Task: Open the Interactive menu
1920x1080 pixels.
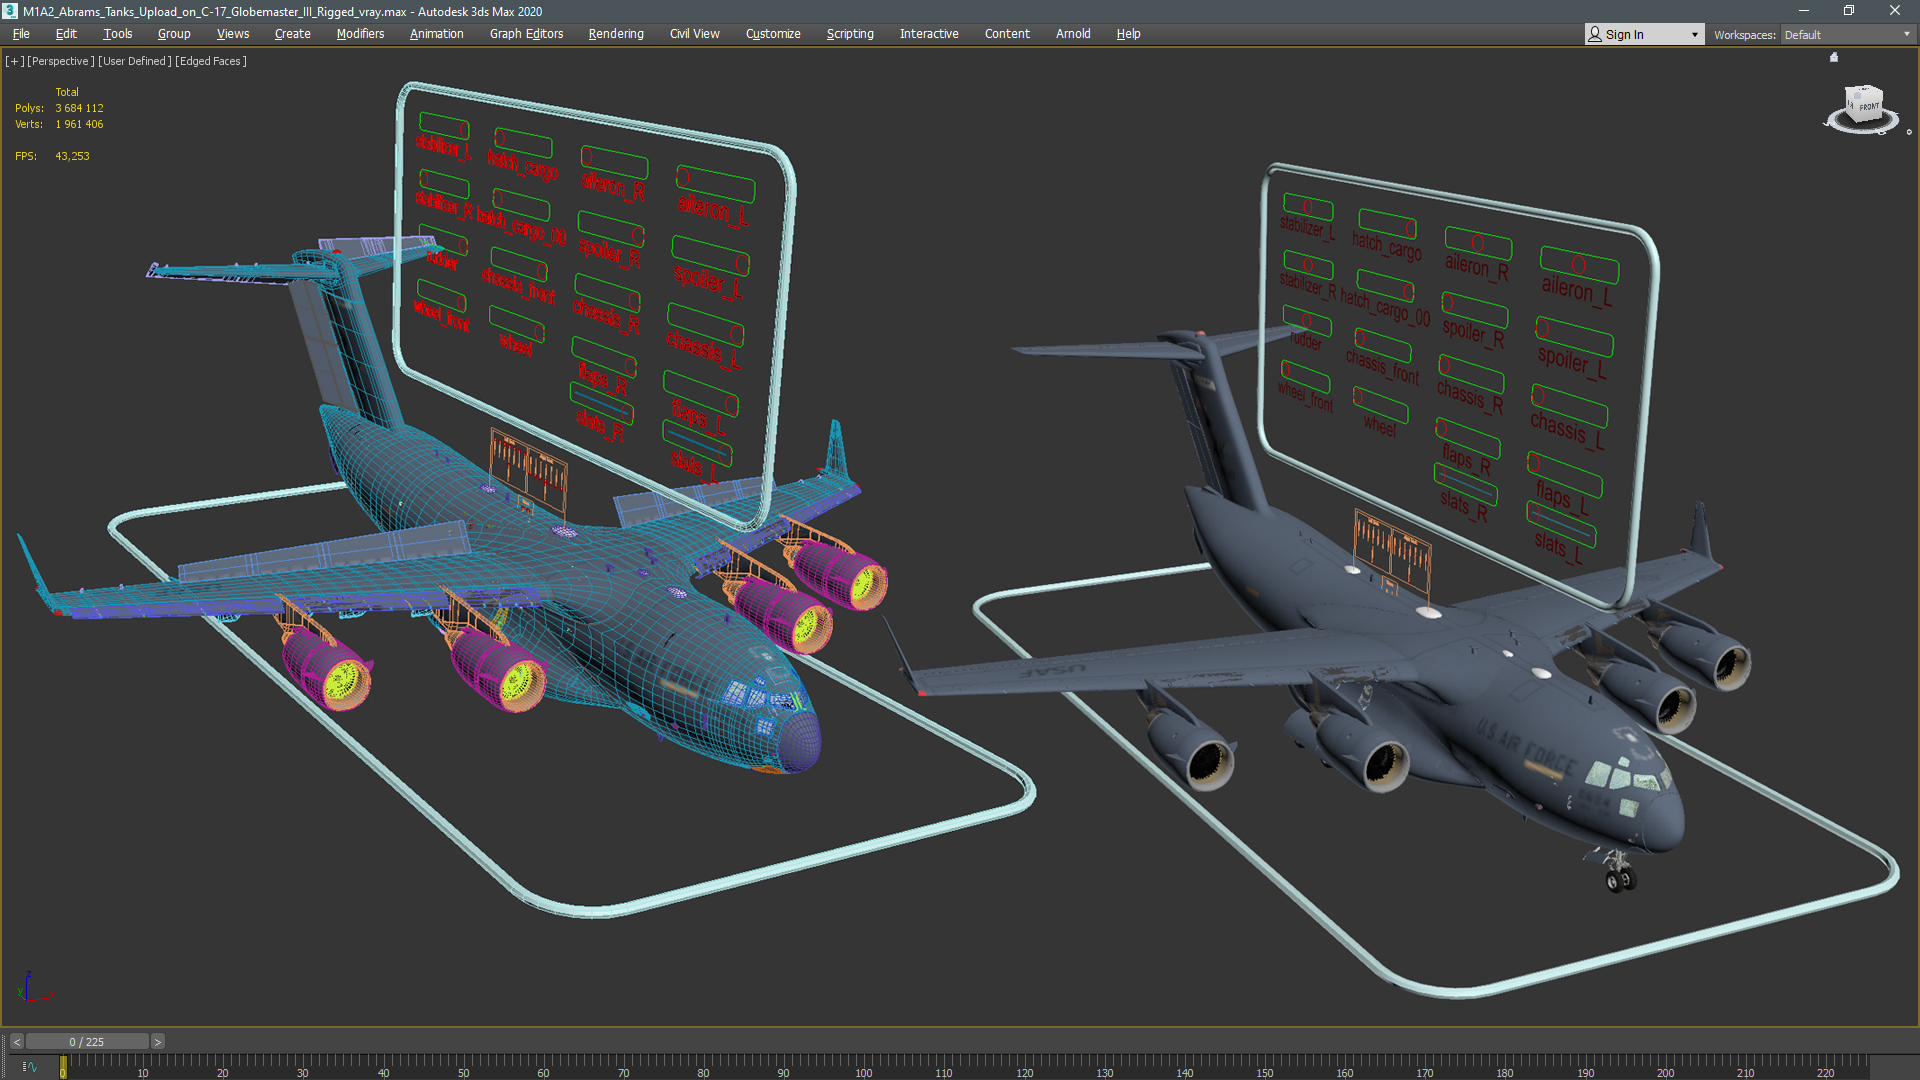Action: (929, 34)
